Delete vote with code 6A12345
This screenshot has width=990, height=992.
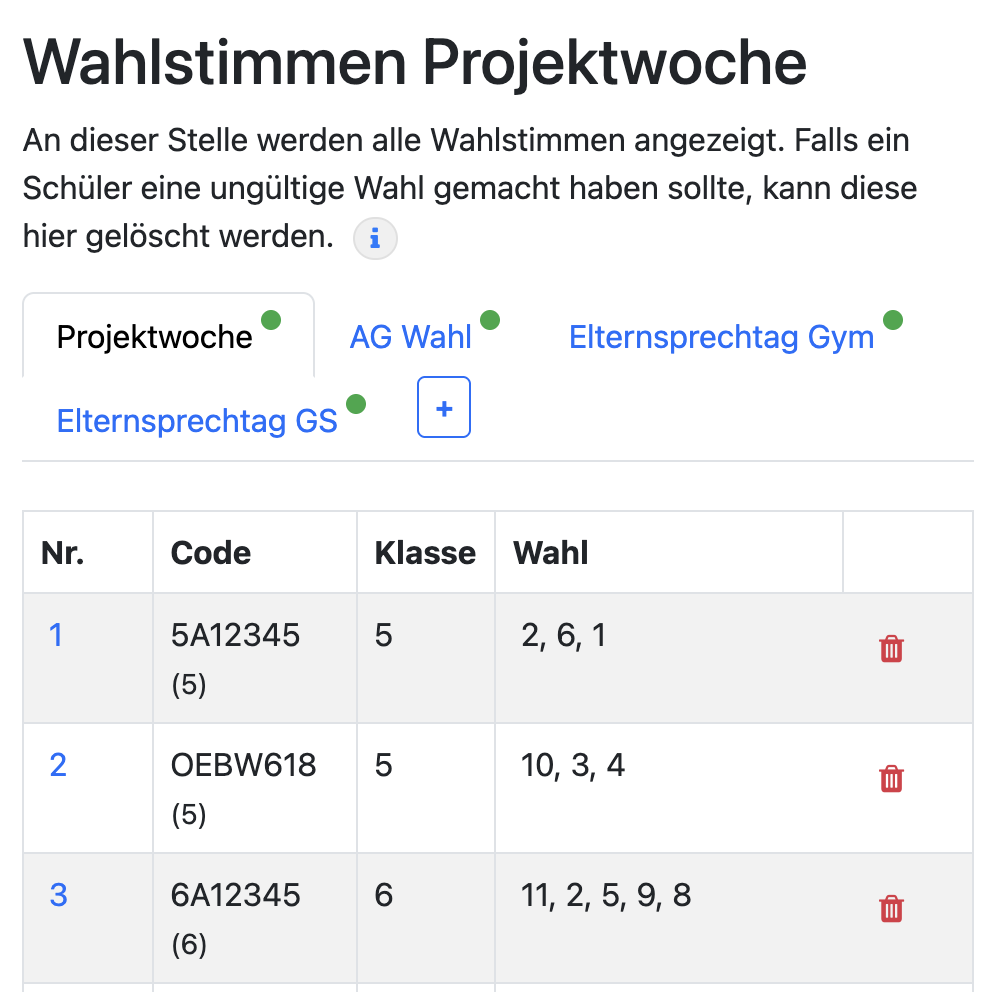coord(891,909)
